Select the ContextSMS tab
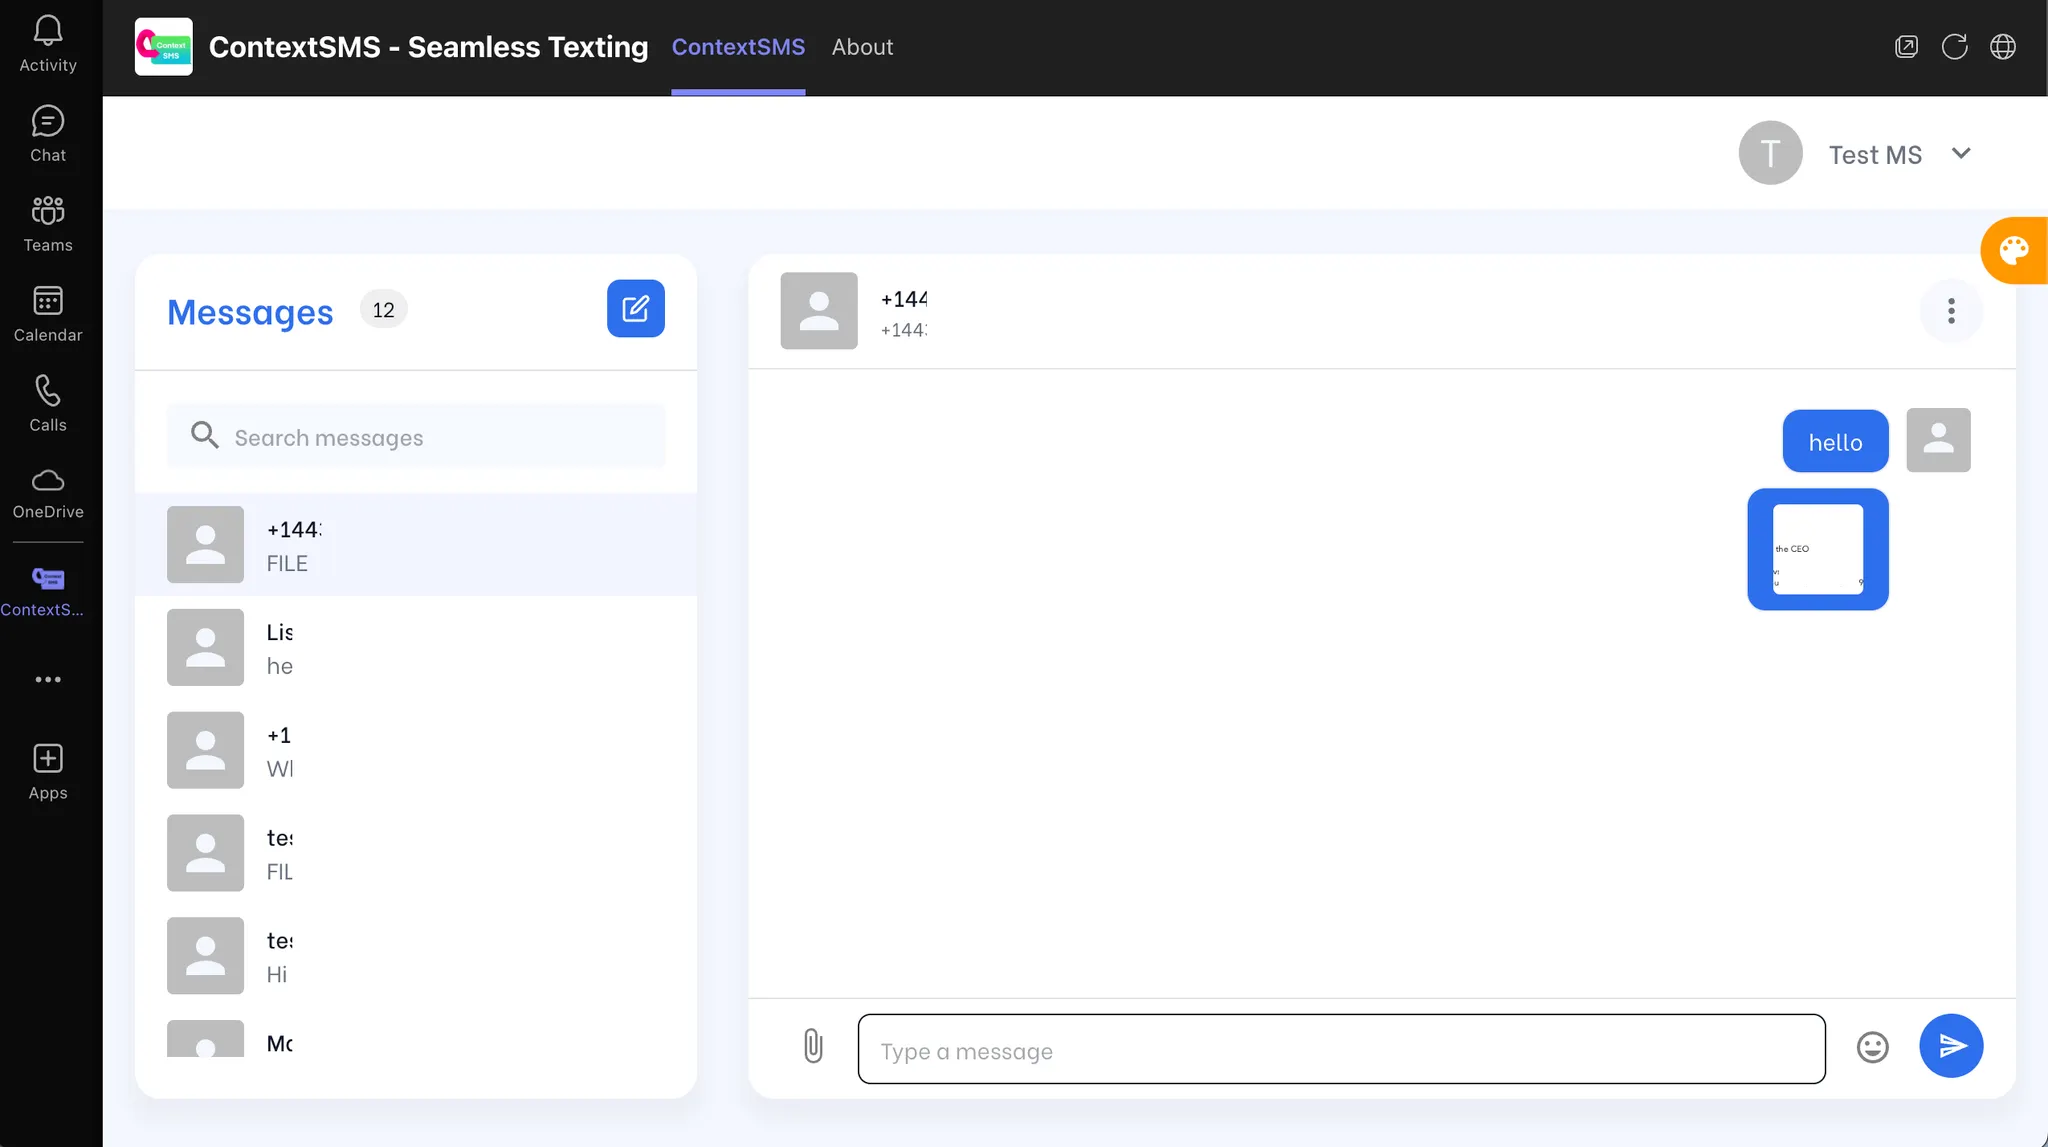 [x=738, y=47]
